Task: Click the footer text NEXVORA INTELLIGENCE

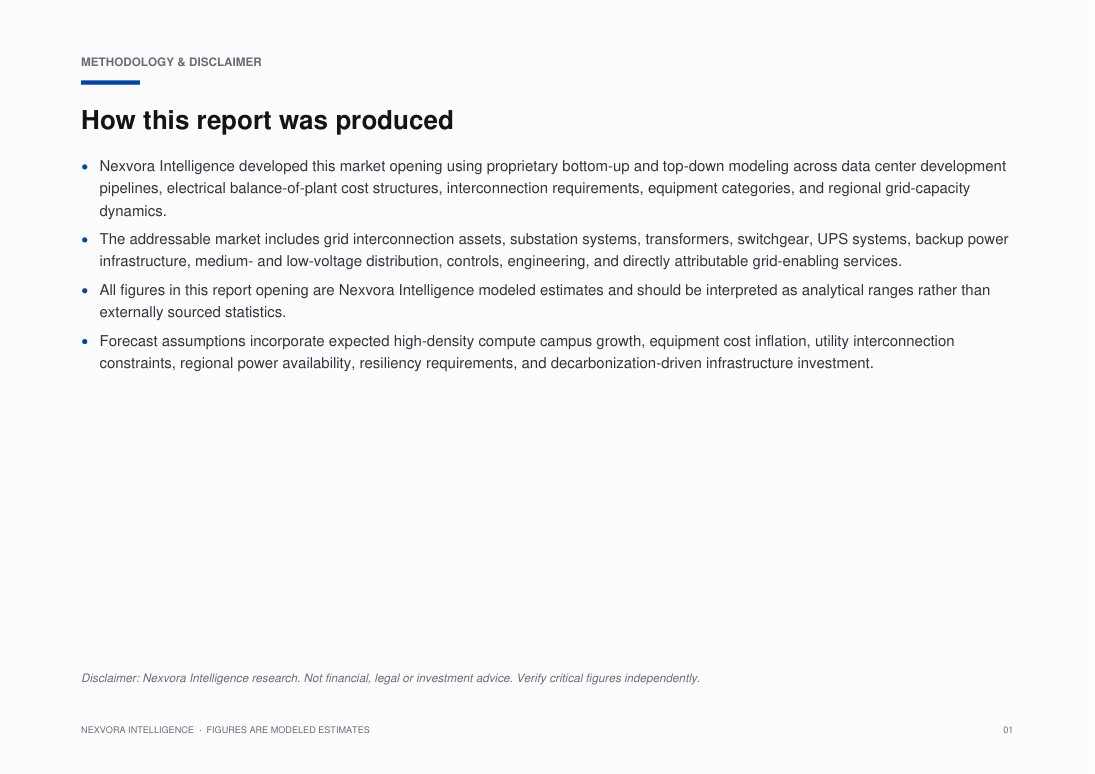Action: click(137, 730)
